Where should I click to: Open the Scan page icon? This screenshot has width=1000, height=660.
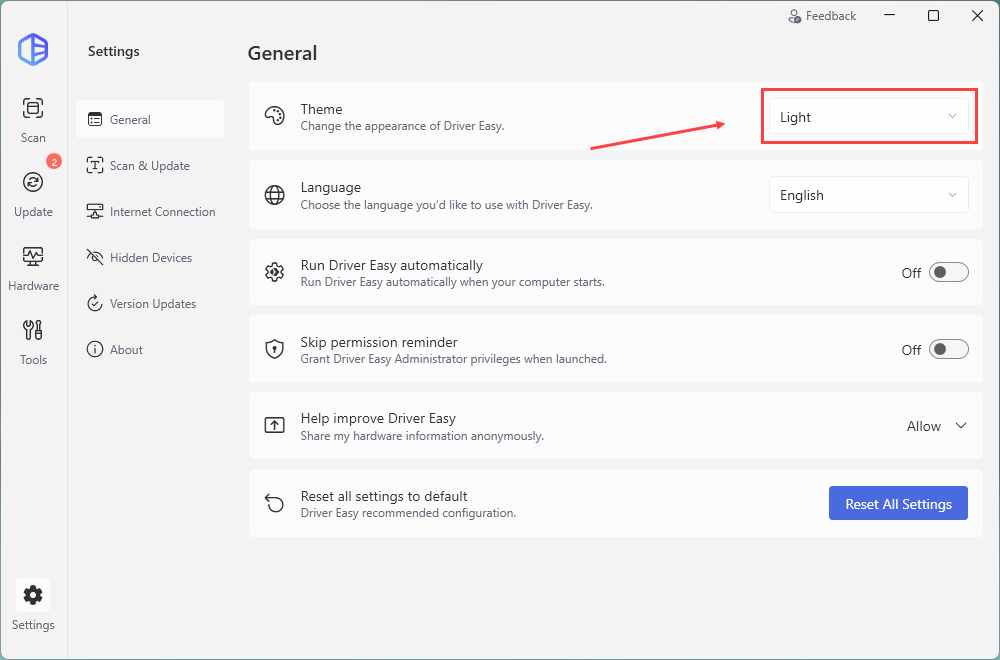click(x=33, y=108)
